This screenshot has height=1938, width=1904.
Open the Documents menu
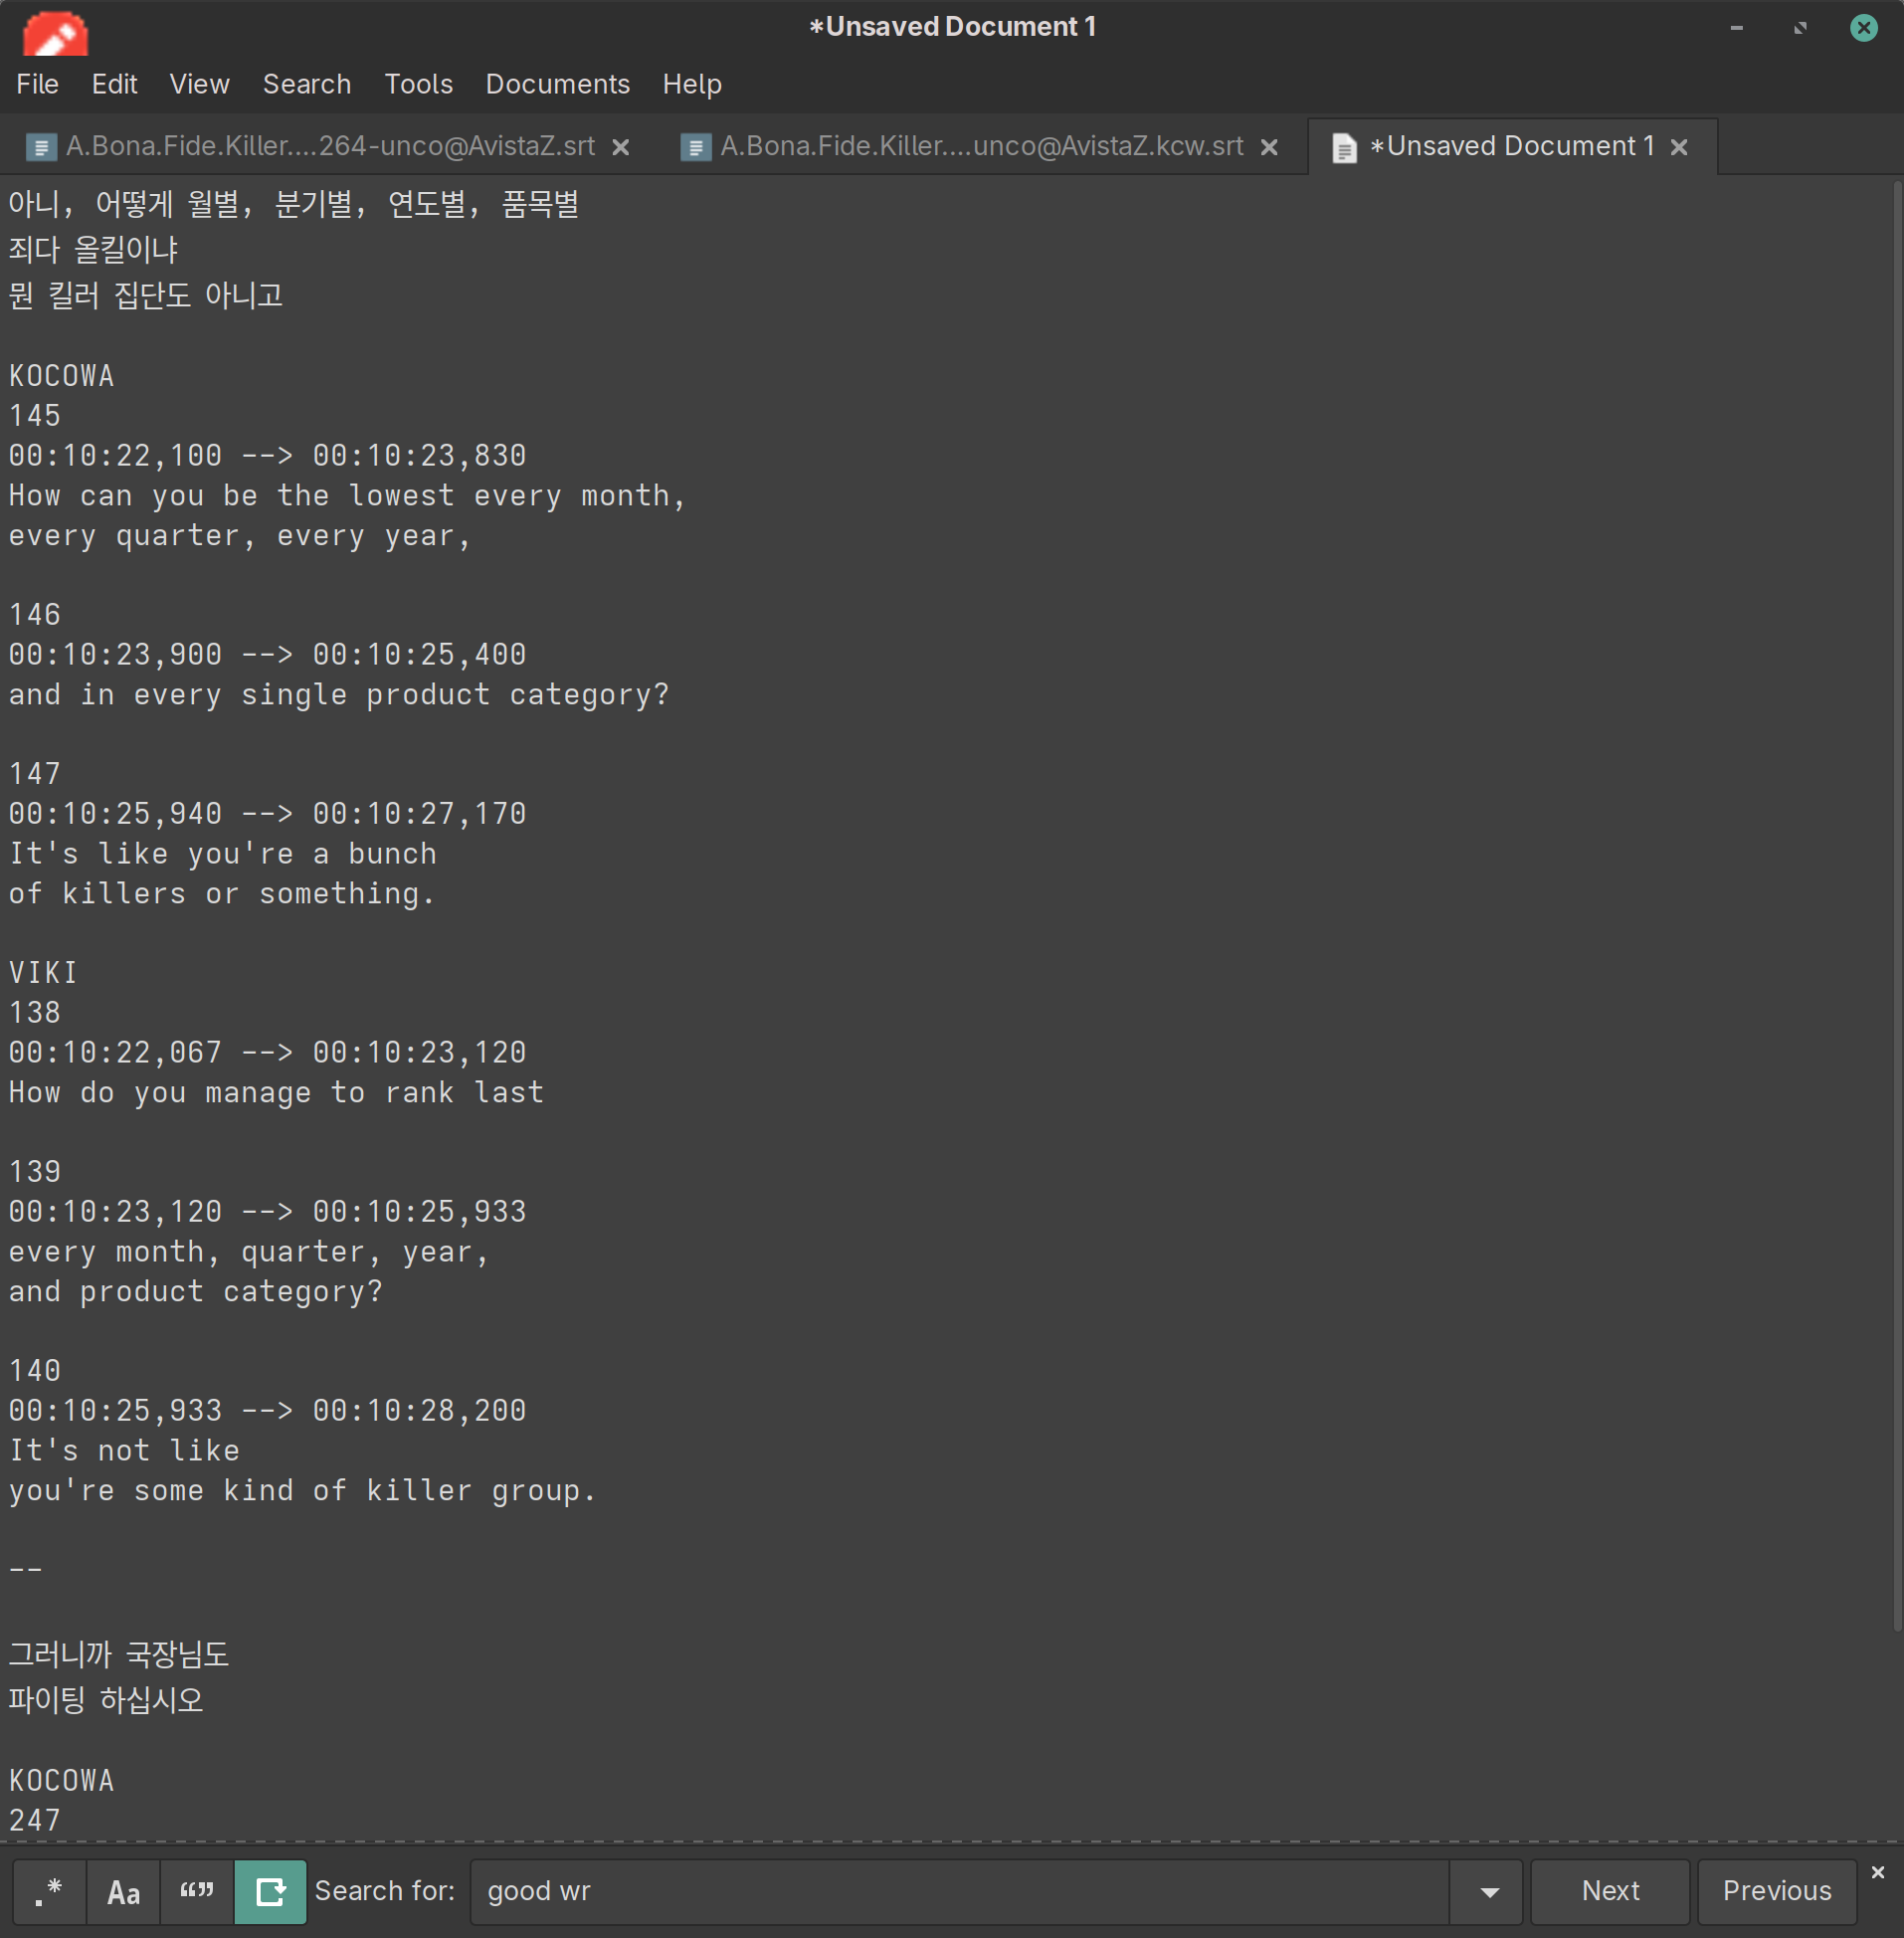[x=558, y=84]
